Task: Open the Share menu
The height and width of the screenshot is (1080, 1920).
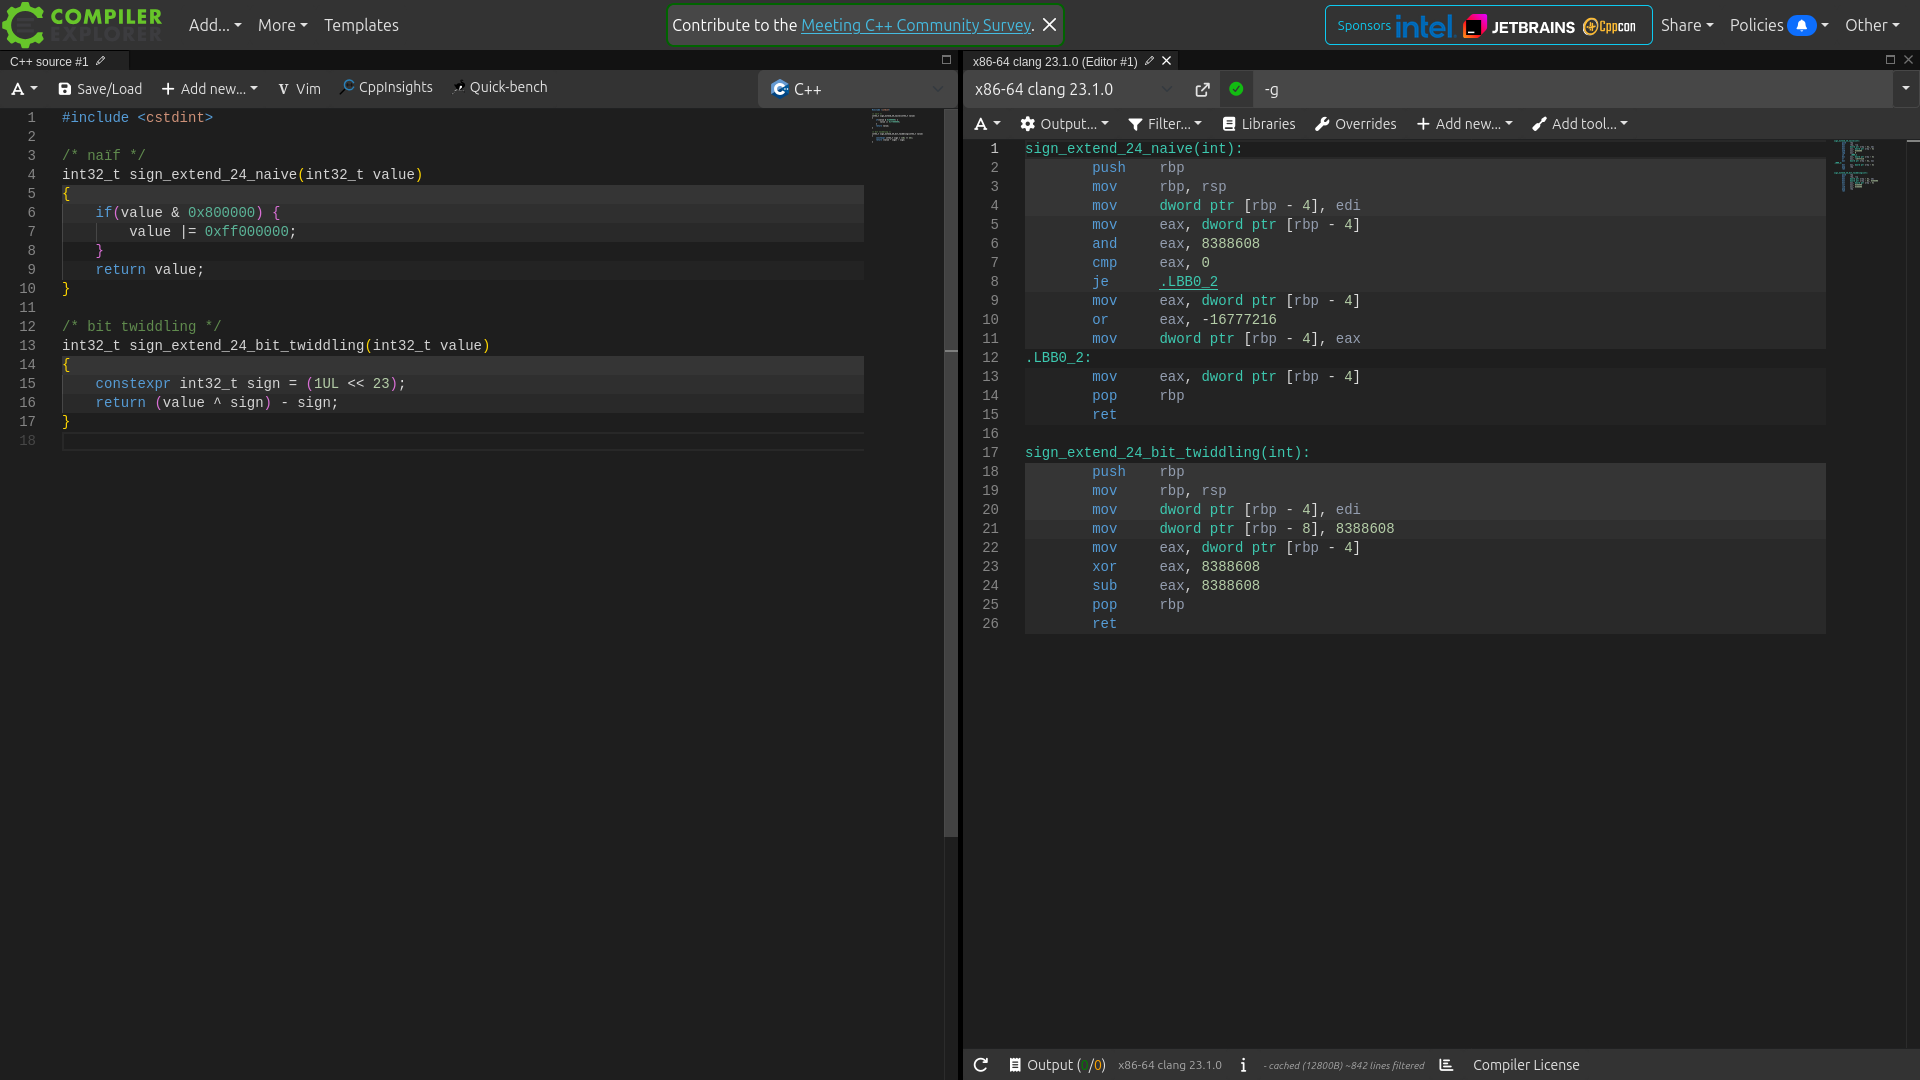Action: [1687, 25]
